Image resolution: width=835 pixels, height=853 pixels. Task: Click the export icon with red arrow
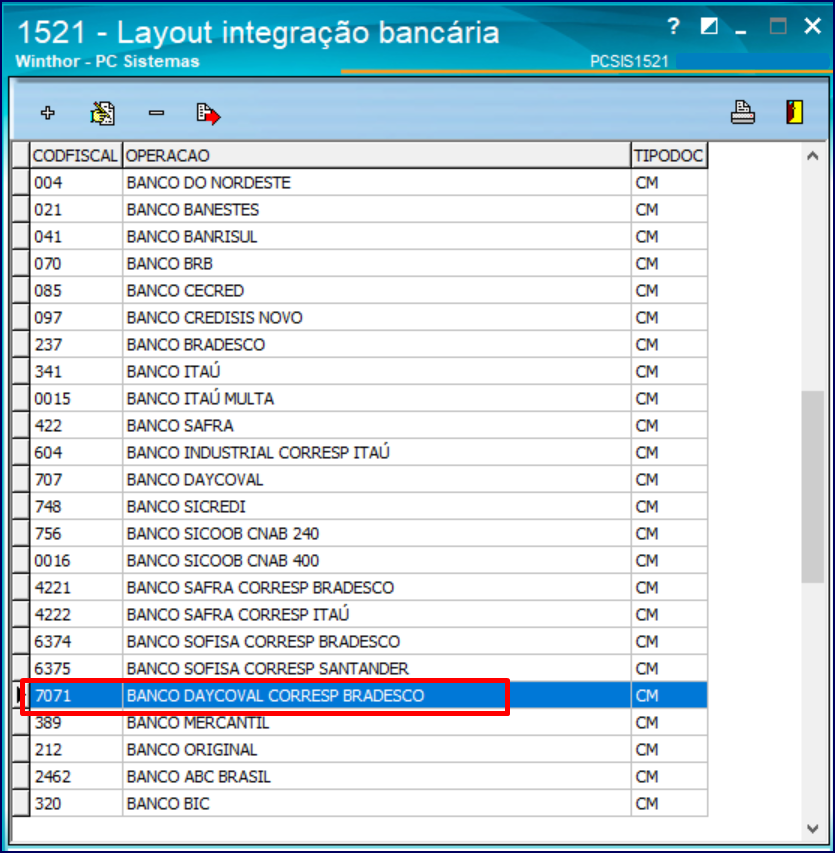coord(208,114)
